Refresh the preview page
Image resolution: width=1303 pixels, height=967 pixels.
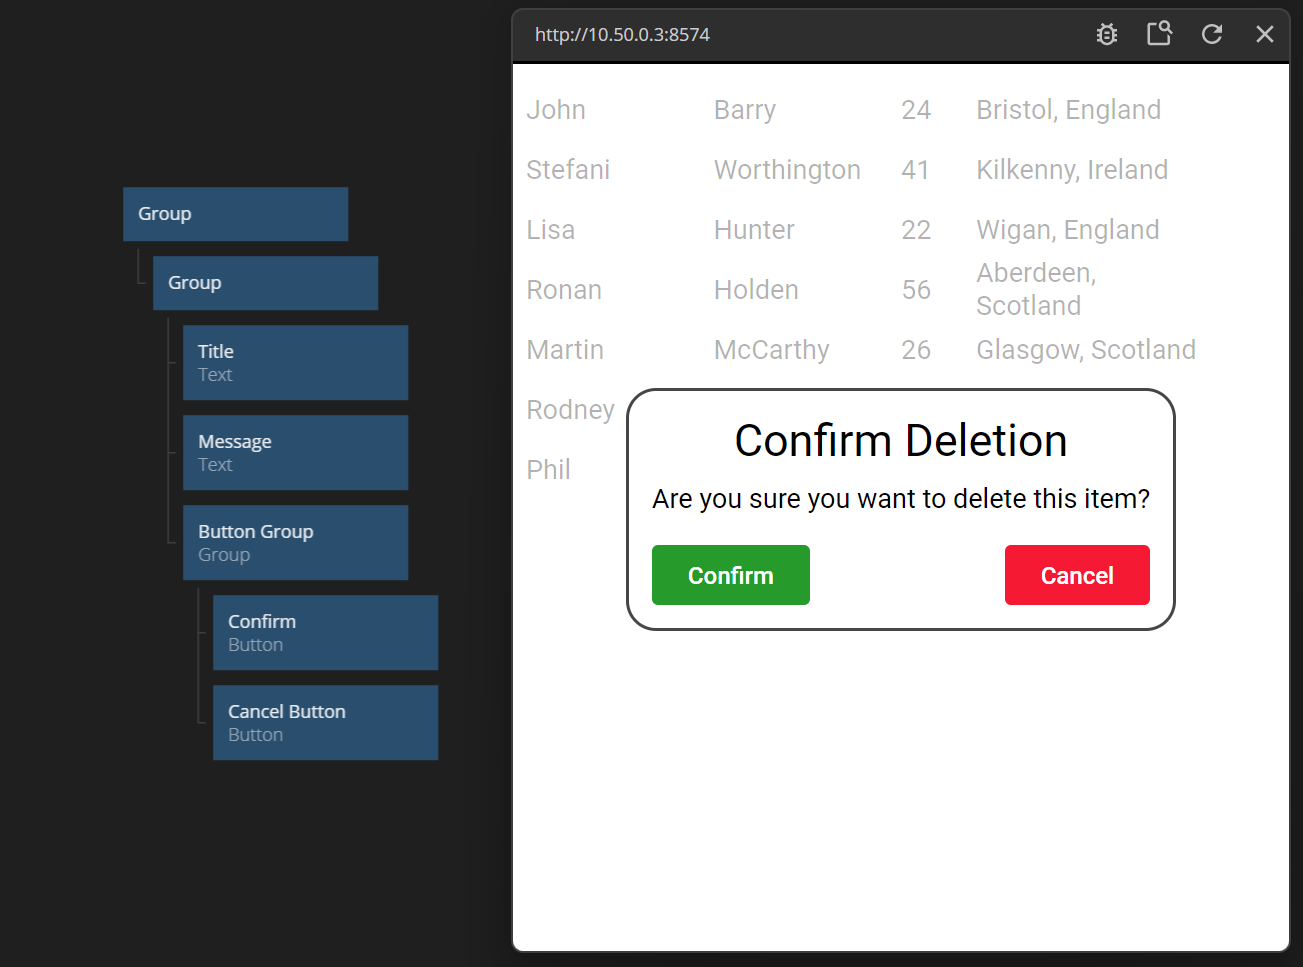[x=1212, y=35]
